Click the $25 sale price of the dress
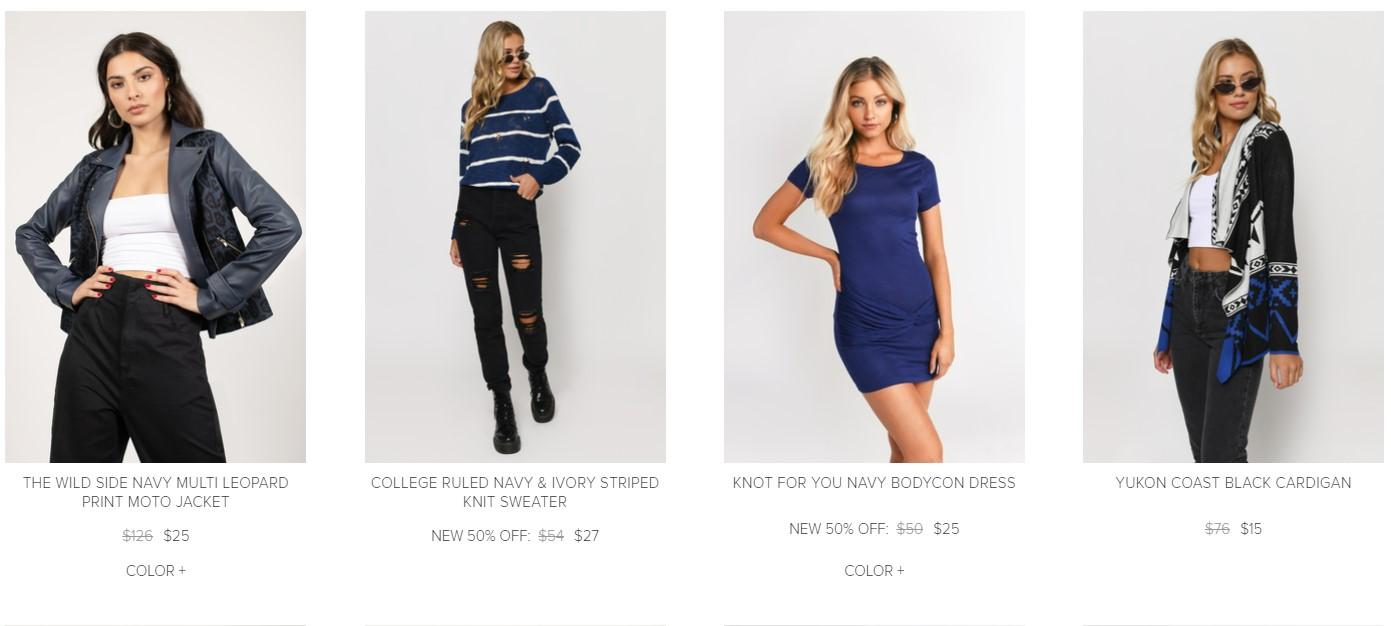Image resolution: width=1391 pixels, height=626 pixels. pos(946,529)
